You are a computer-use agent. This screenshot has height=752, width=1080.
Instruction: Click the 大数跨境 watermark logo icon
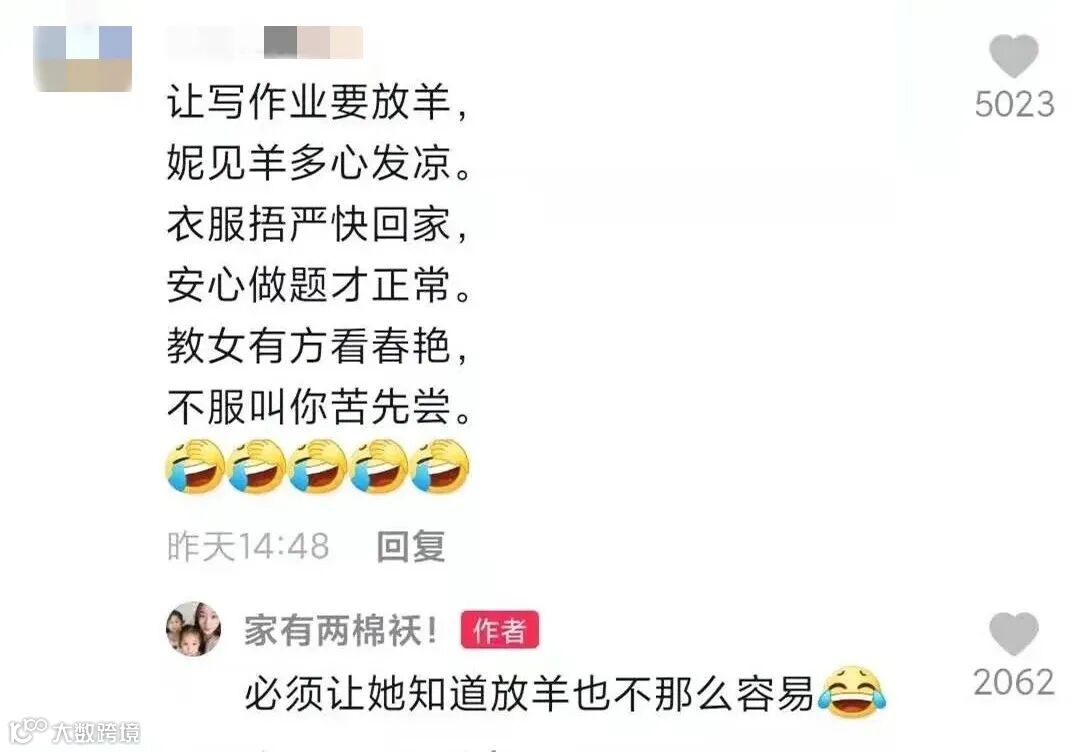(x=28, y=731)
